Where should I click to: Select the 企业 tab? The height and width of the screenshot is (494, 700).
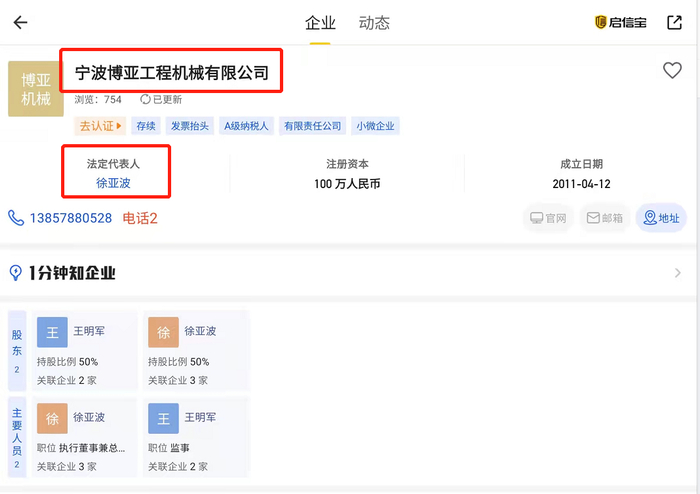[320, 23]
